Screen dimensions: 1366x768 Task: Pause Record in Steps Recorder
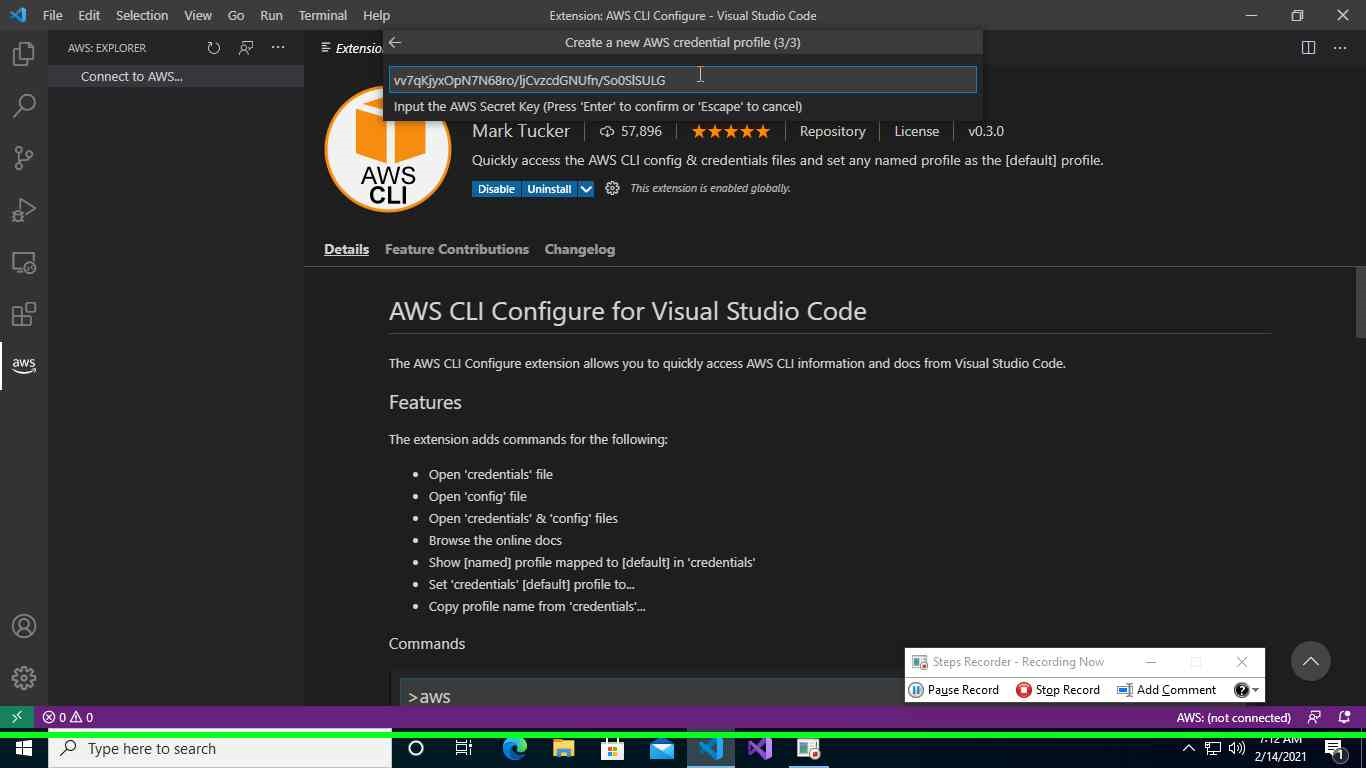click(x=954, y=690)
